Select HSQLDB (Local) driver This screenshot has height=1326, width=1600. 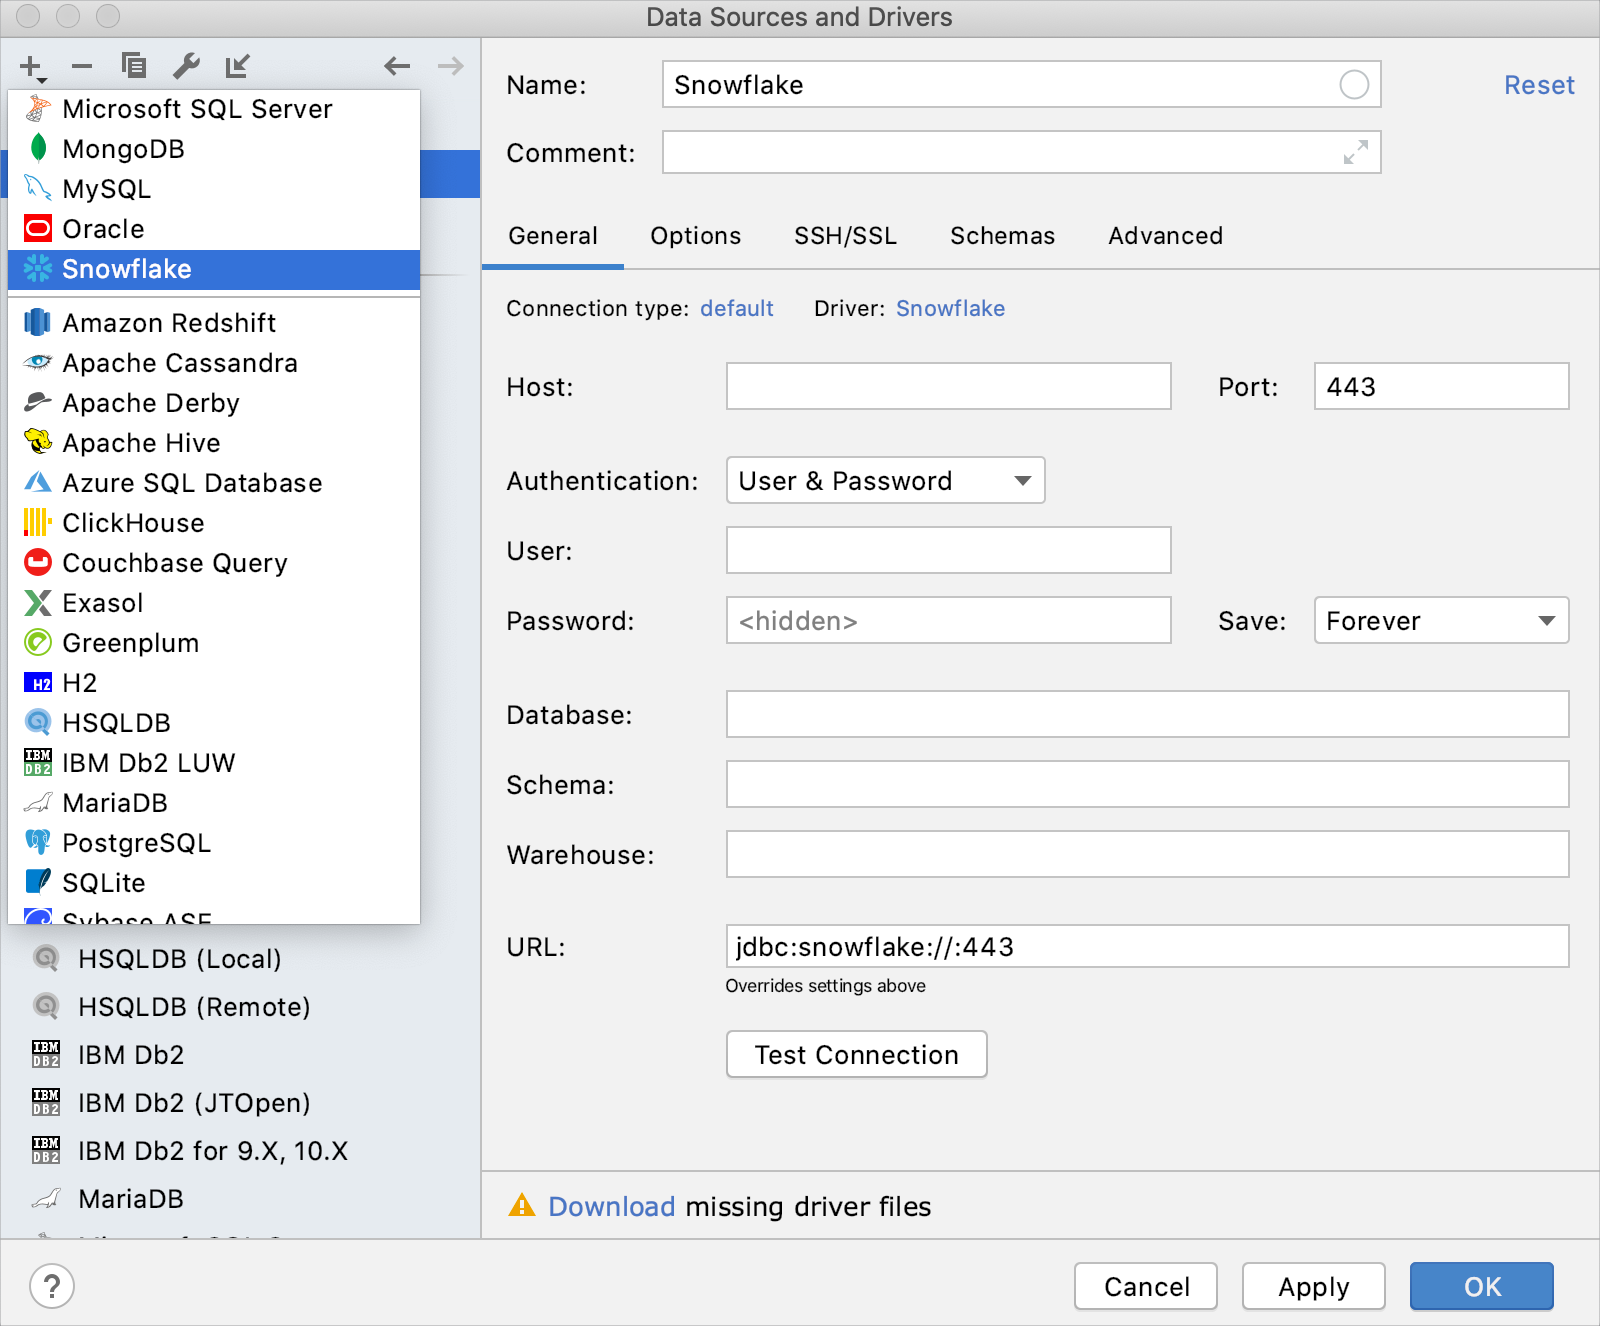point(240,959)
